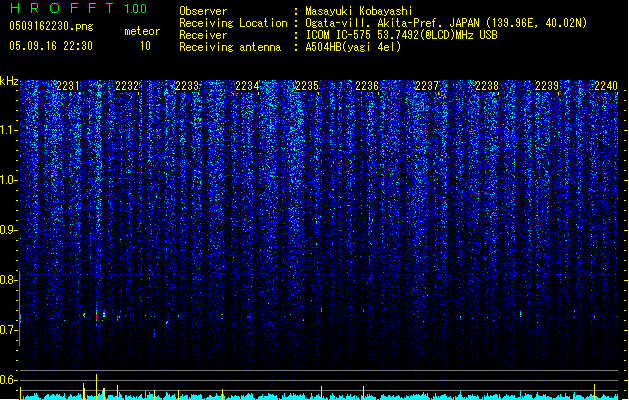
Task: Click the 2234 time marker
Action: 247,86
